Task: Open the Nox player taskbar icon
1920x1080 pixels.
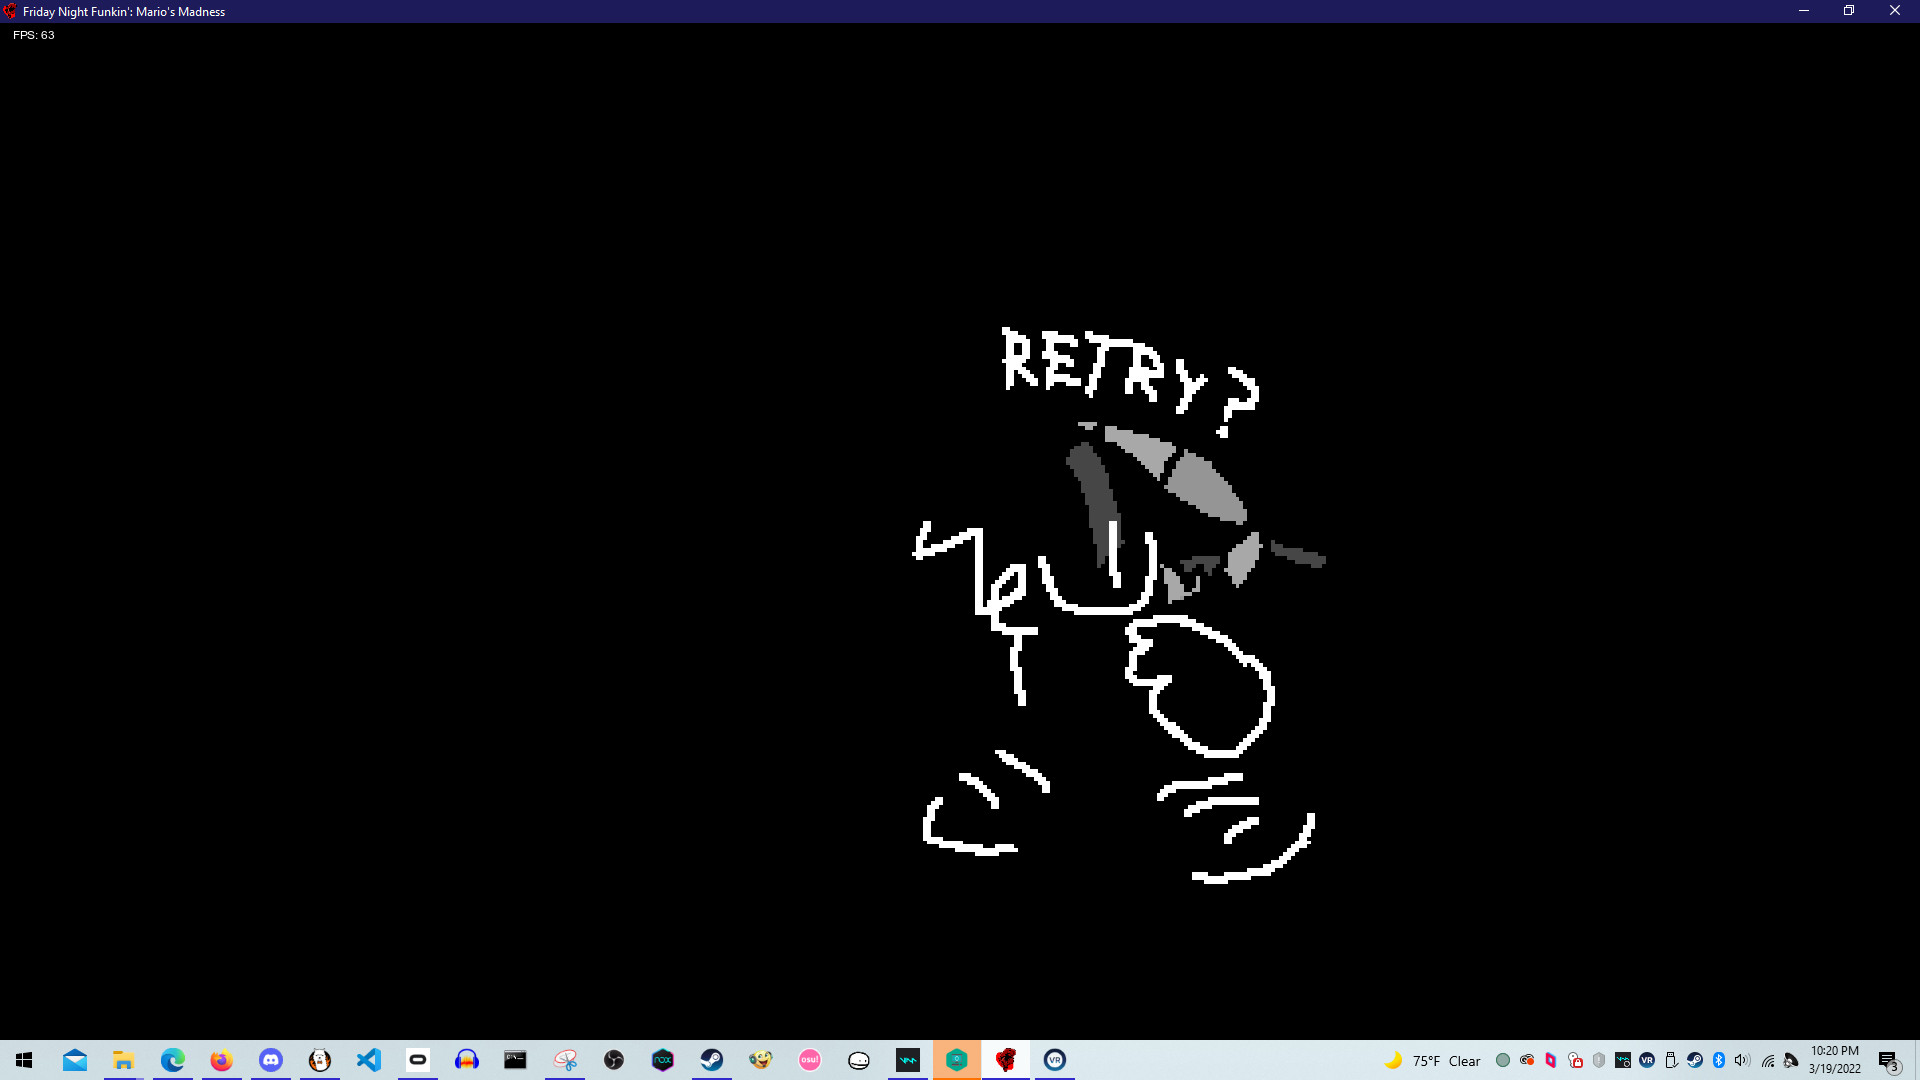Action: [x=662, y=1060]
